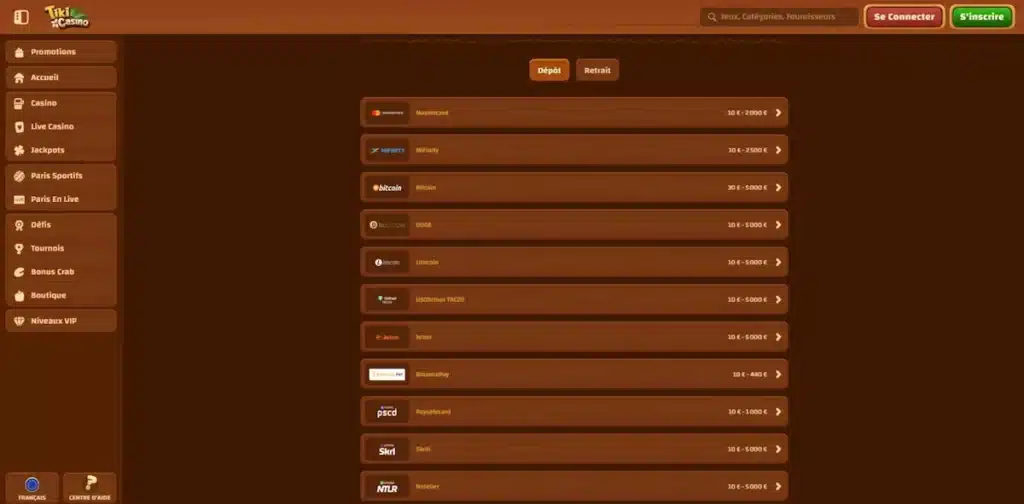Click the Se Connecter button
The width and height of the screenshot is (1024, 504).
pyautogui.click(x=904, y=17)
